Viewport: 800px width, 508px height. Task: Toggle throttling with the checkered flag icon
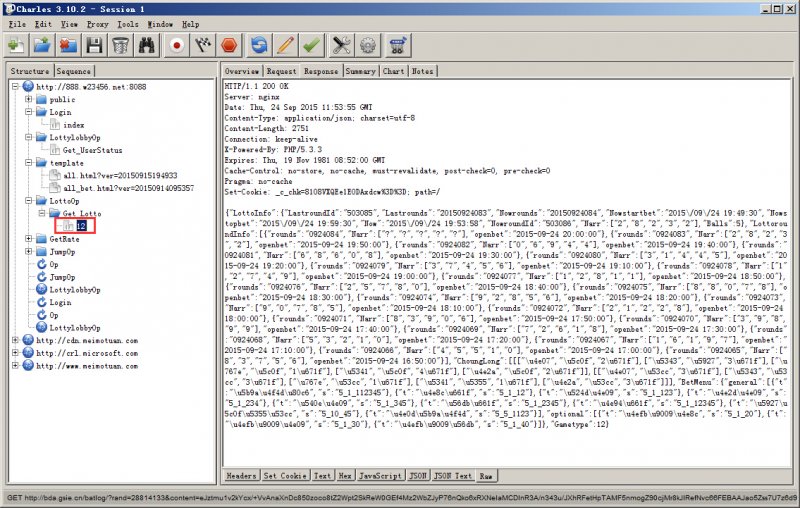(x=203, y=45)
